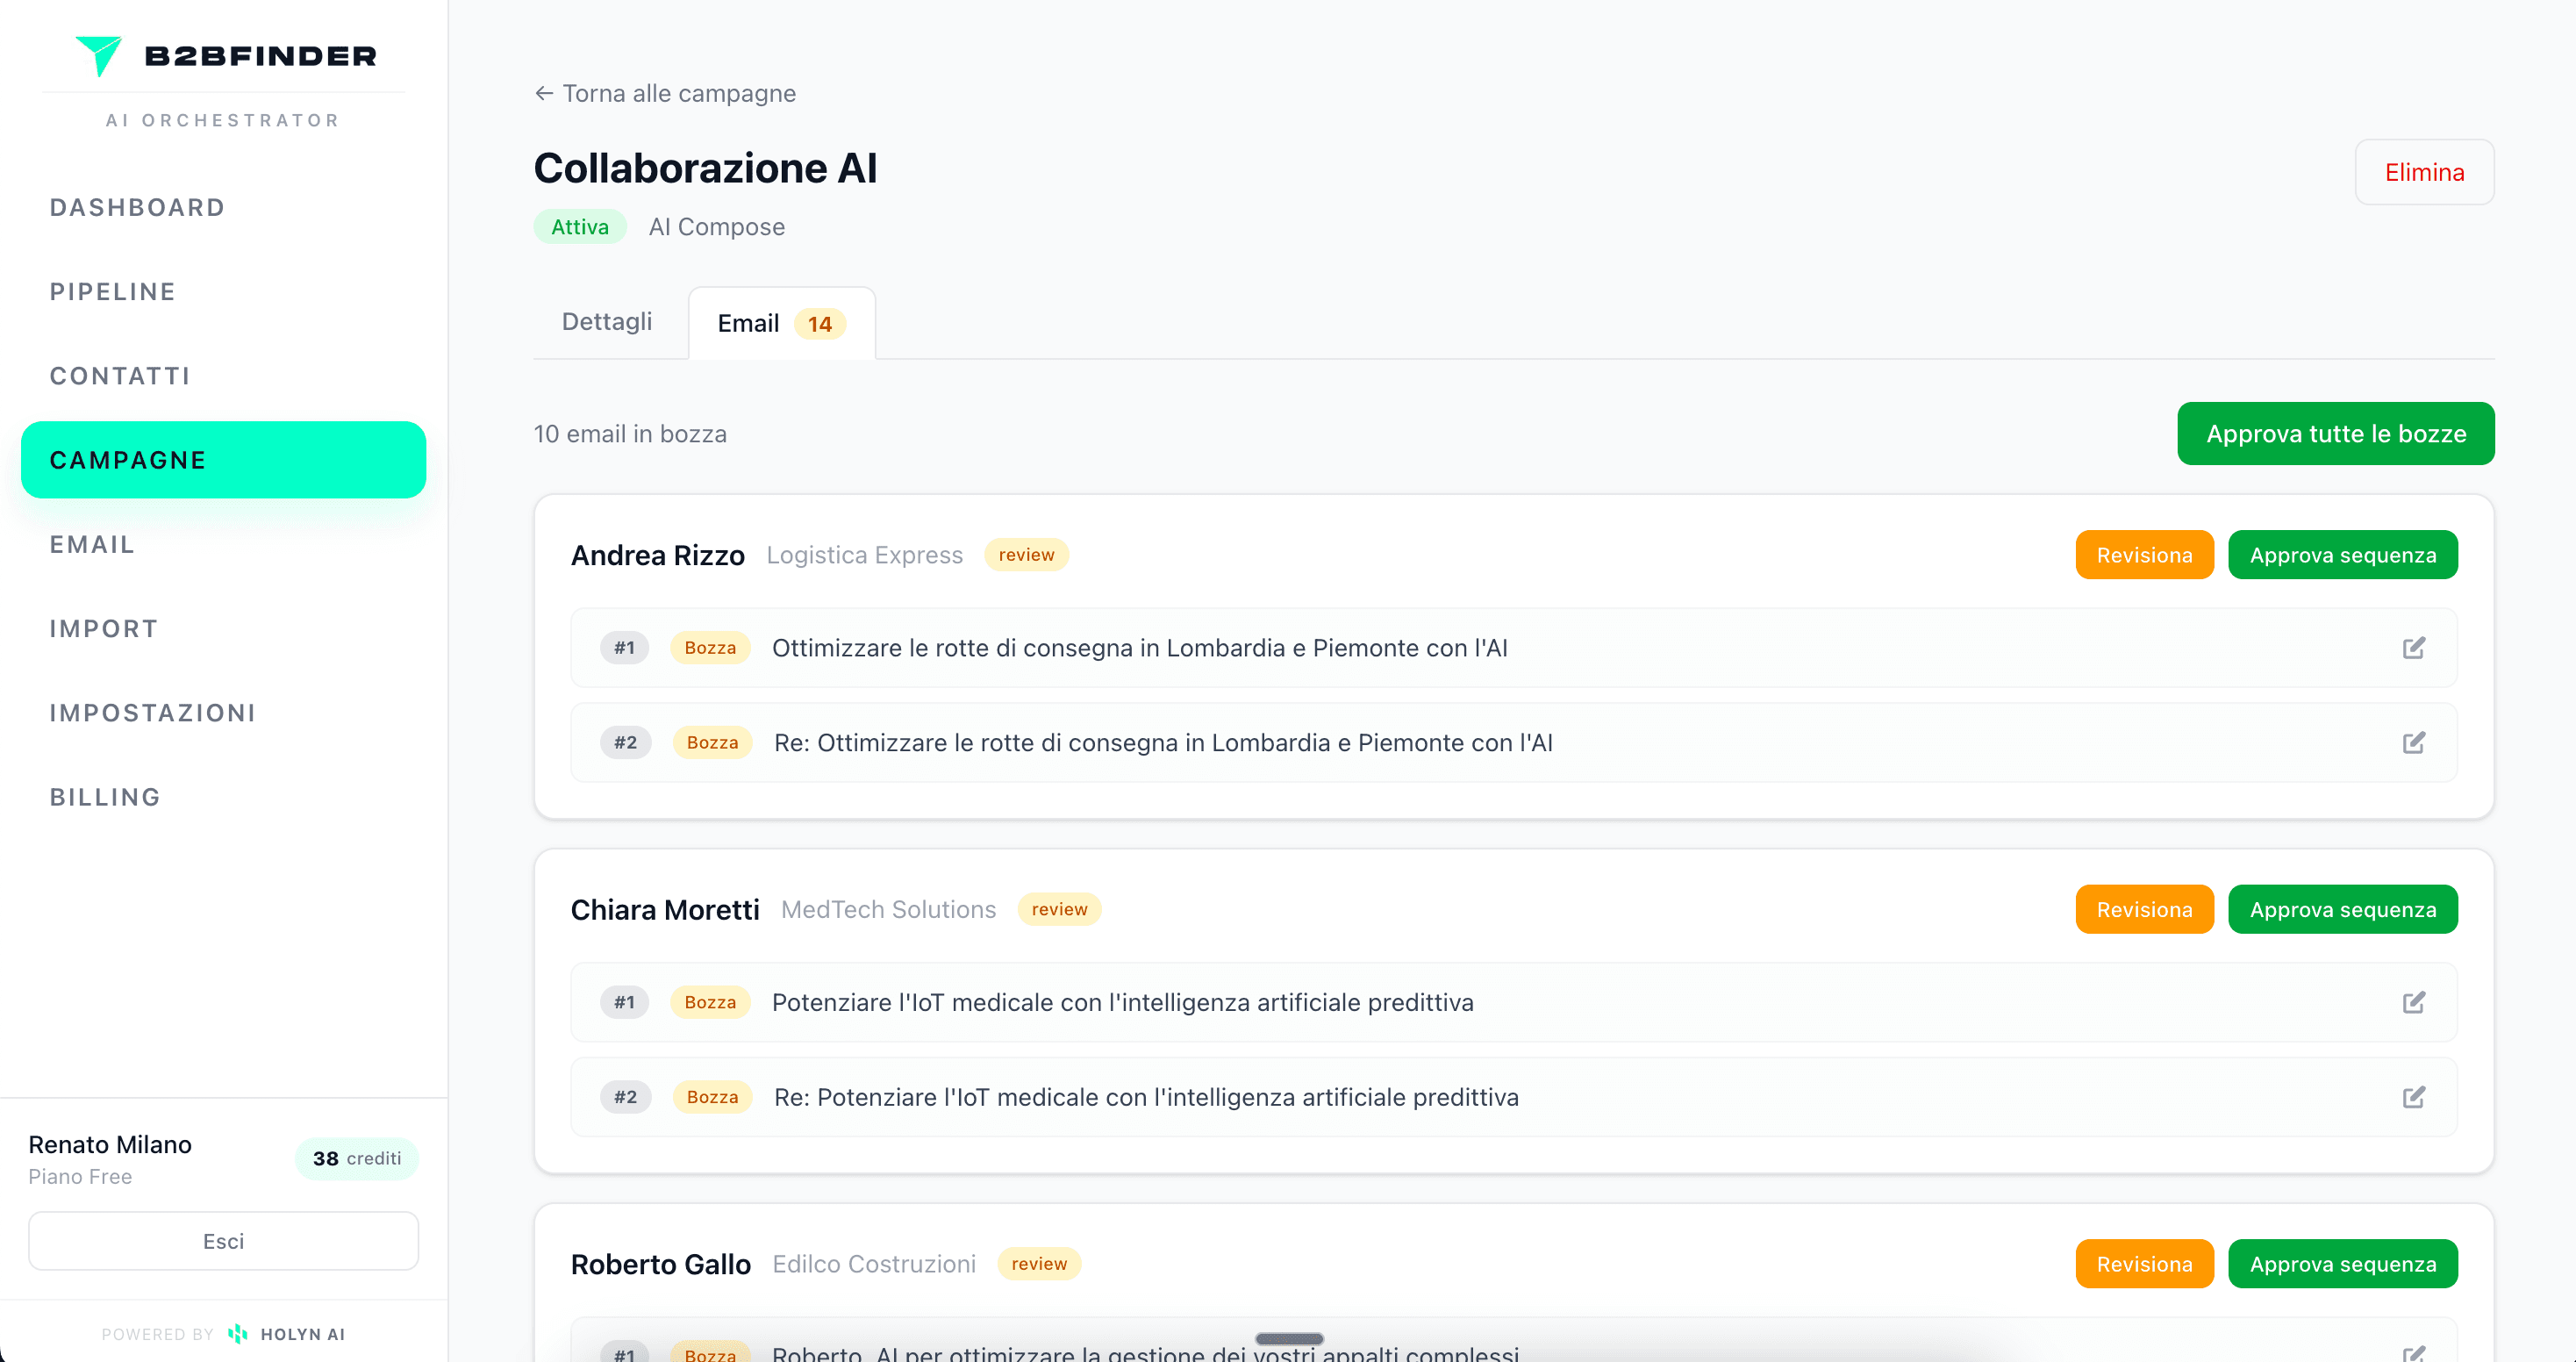The image size is (2576, 1362).
Task: Click the Holyn AI logo icon
Action: 237,1334
